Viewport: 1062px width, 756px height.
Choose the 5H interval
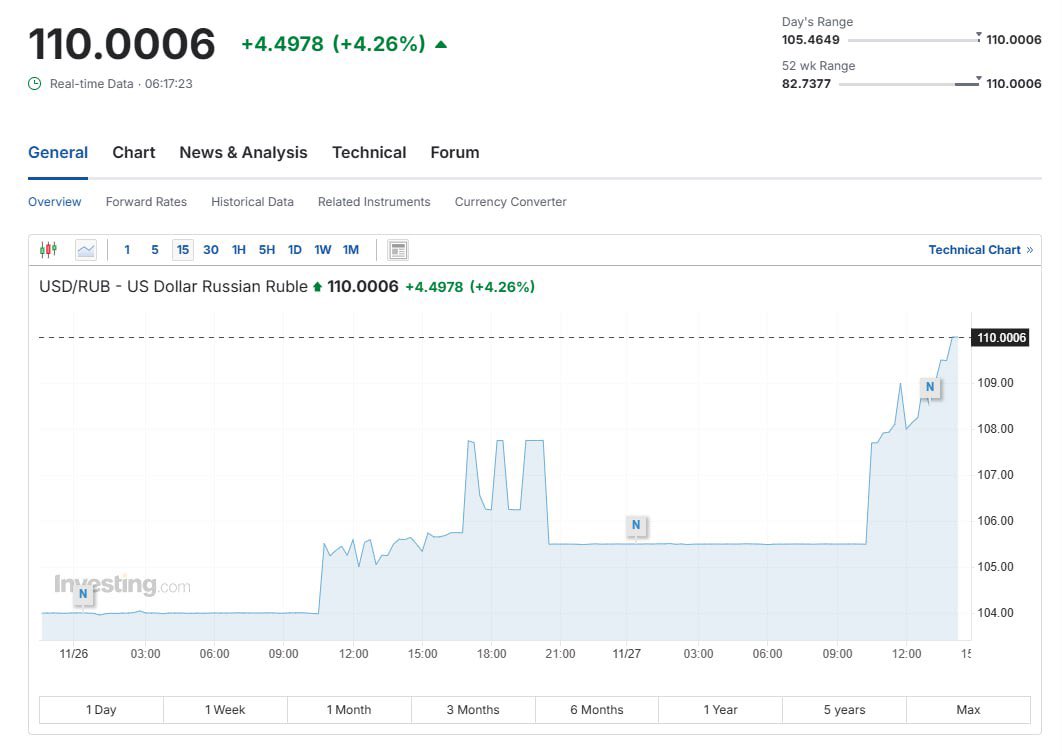(267, 250)
